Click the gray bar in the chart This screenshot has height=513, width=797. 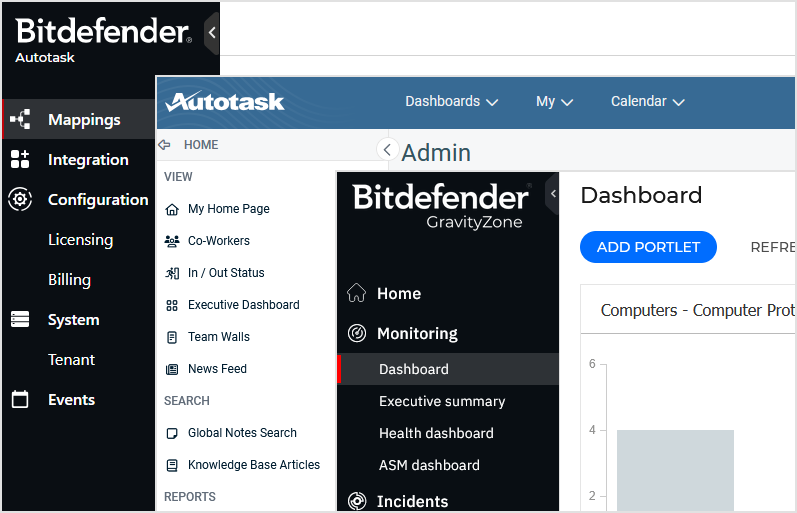(x=675, y=470)
